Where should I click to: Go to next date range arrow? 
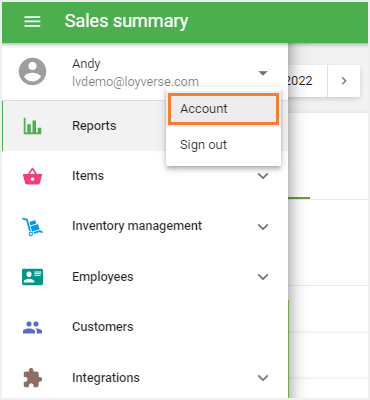pos(344,81)
